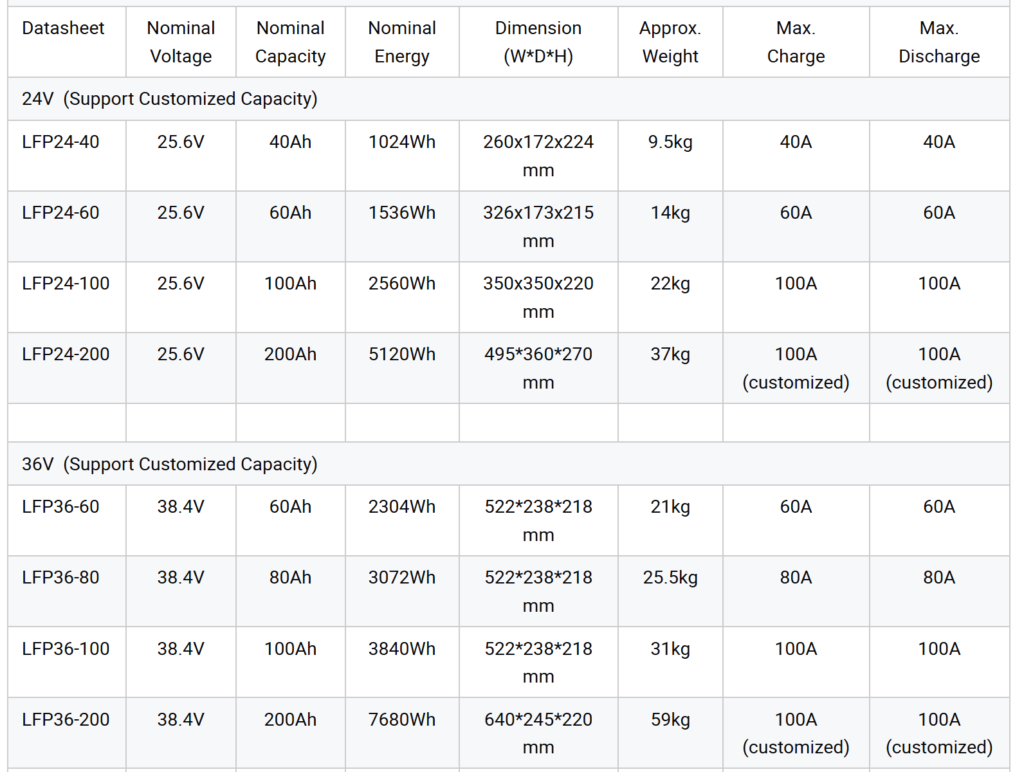Select the 36V Support Customized Capacity section row

point(170,464)
